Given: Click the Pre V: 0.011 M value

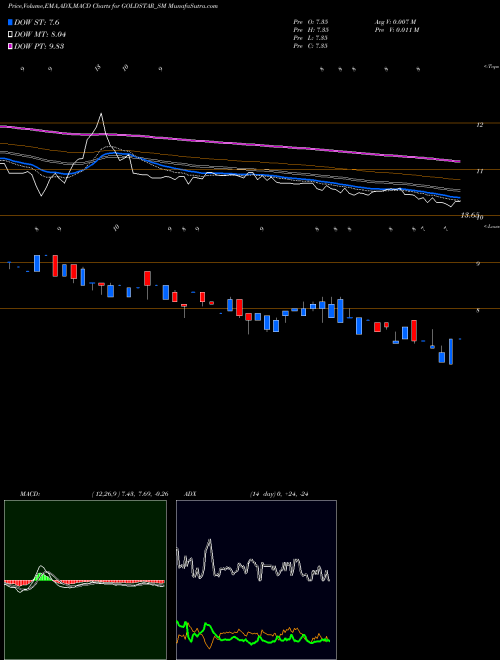Looking at the screenshot, I should tap(396, 30).
